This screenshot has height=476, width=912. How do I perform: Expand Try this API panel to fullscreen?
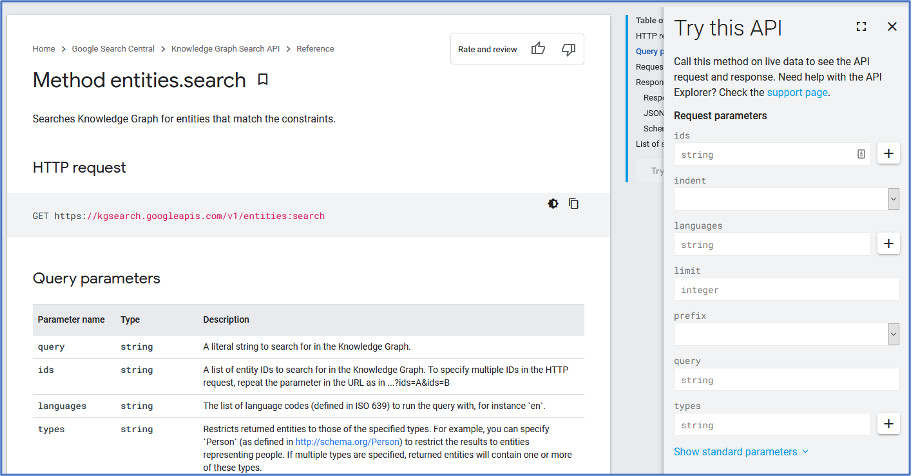click(x=861, y=27)
